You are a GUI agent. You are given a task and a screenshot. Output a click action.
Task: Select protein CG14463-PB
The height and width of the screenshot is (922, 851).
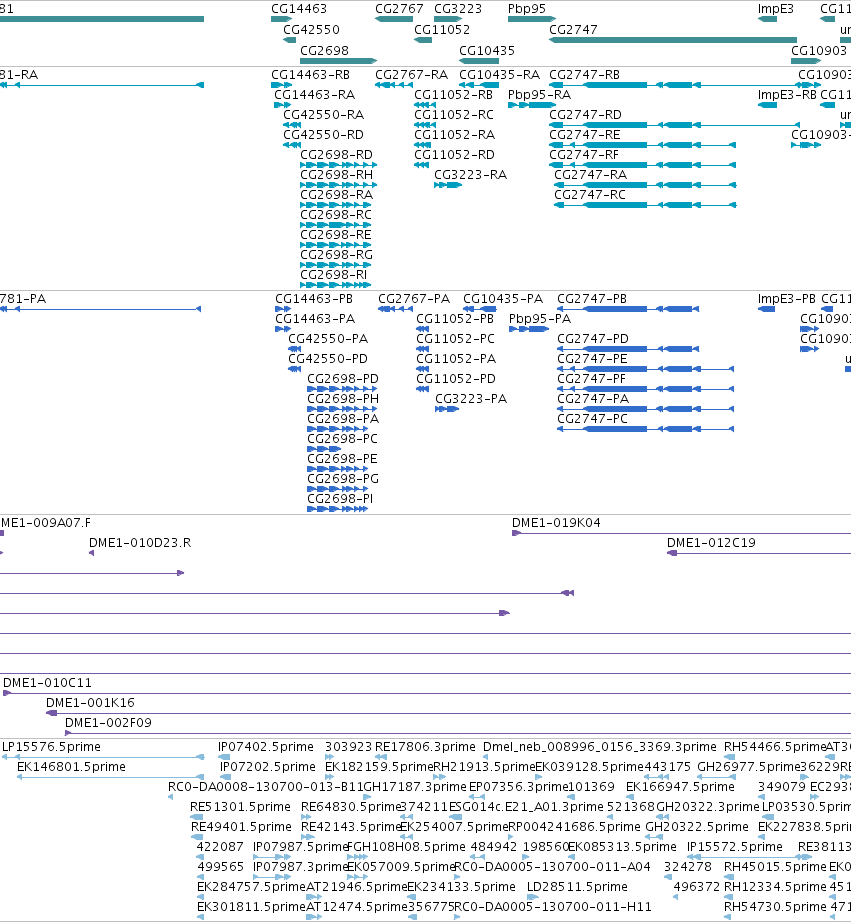tap(314, 299)
